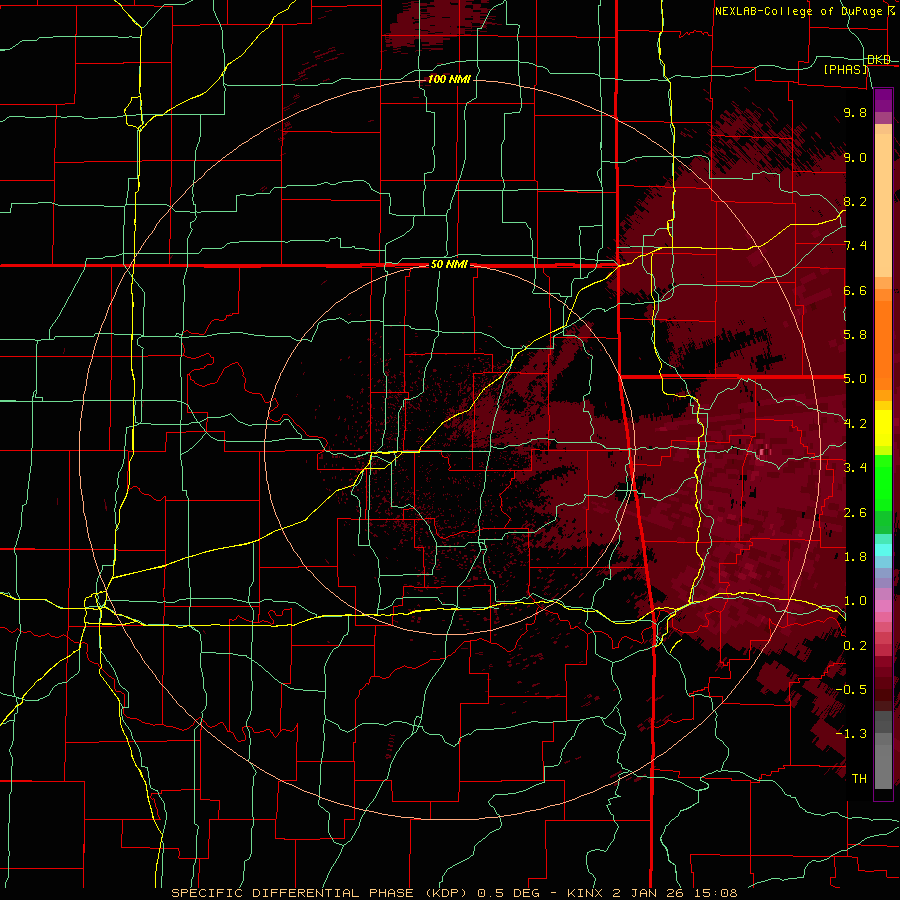Pick the pink swatch near 1.0

point(883,606)
